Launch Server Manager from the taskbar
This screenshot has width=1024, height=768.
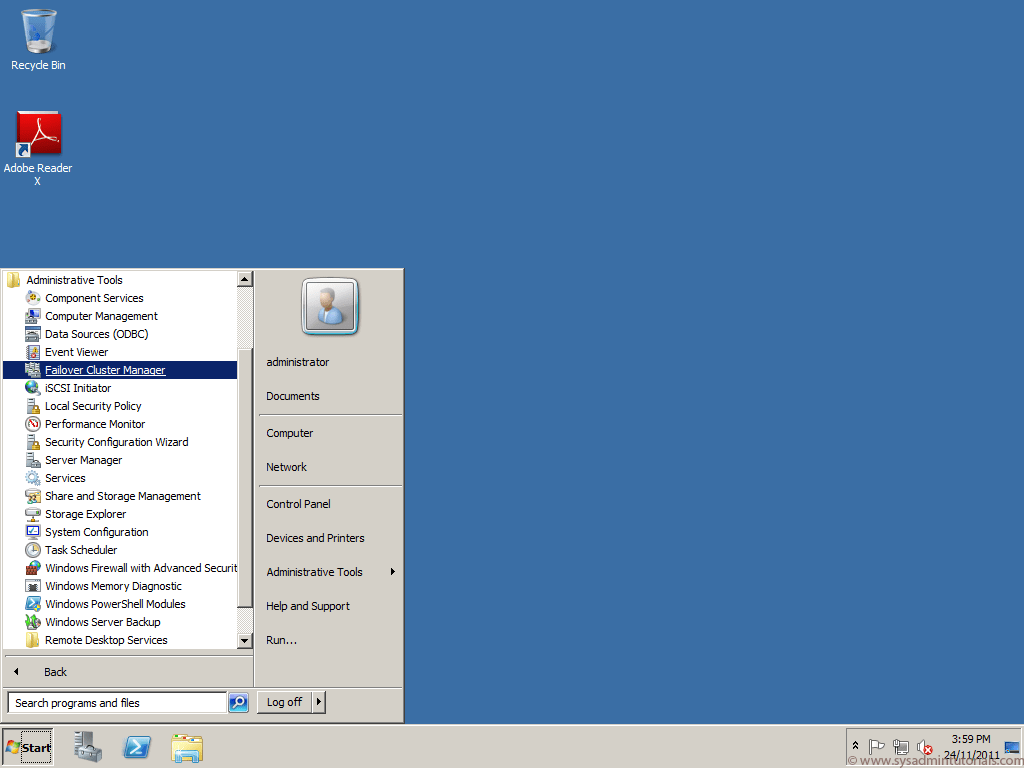pyautogui.click(x=87, y=747)
